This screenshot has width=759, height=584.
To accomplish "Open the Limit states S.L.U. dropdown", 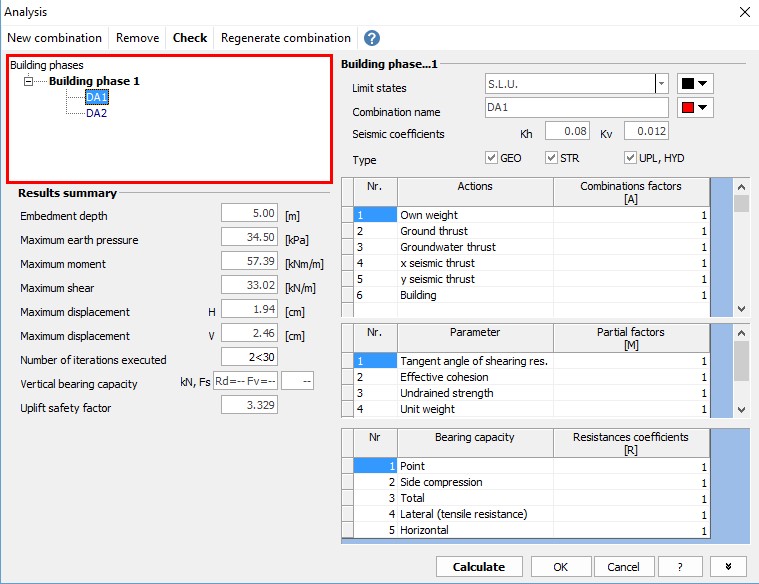I will click(x=661, y=84).
